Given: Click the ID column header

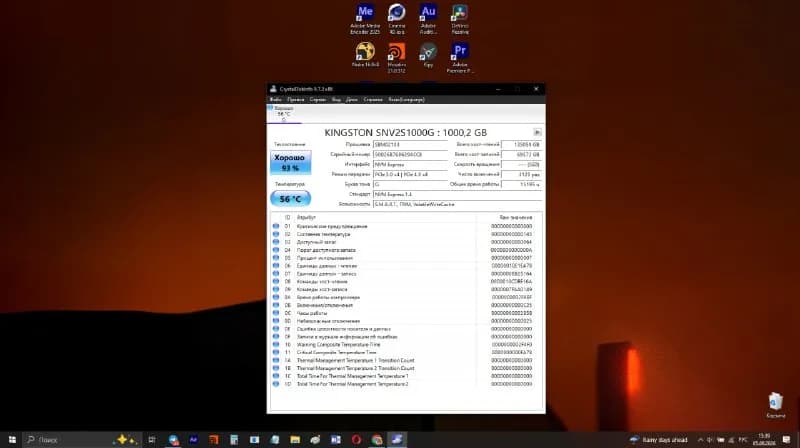Looking at the screenshot, I should tap(287, 217).
